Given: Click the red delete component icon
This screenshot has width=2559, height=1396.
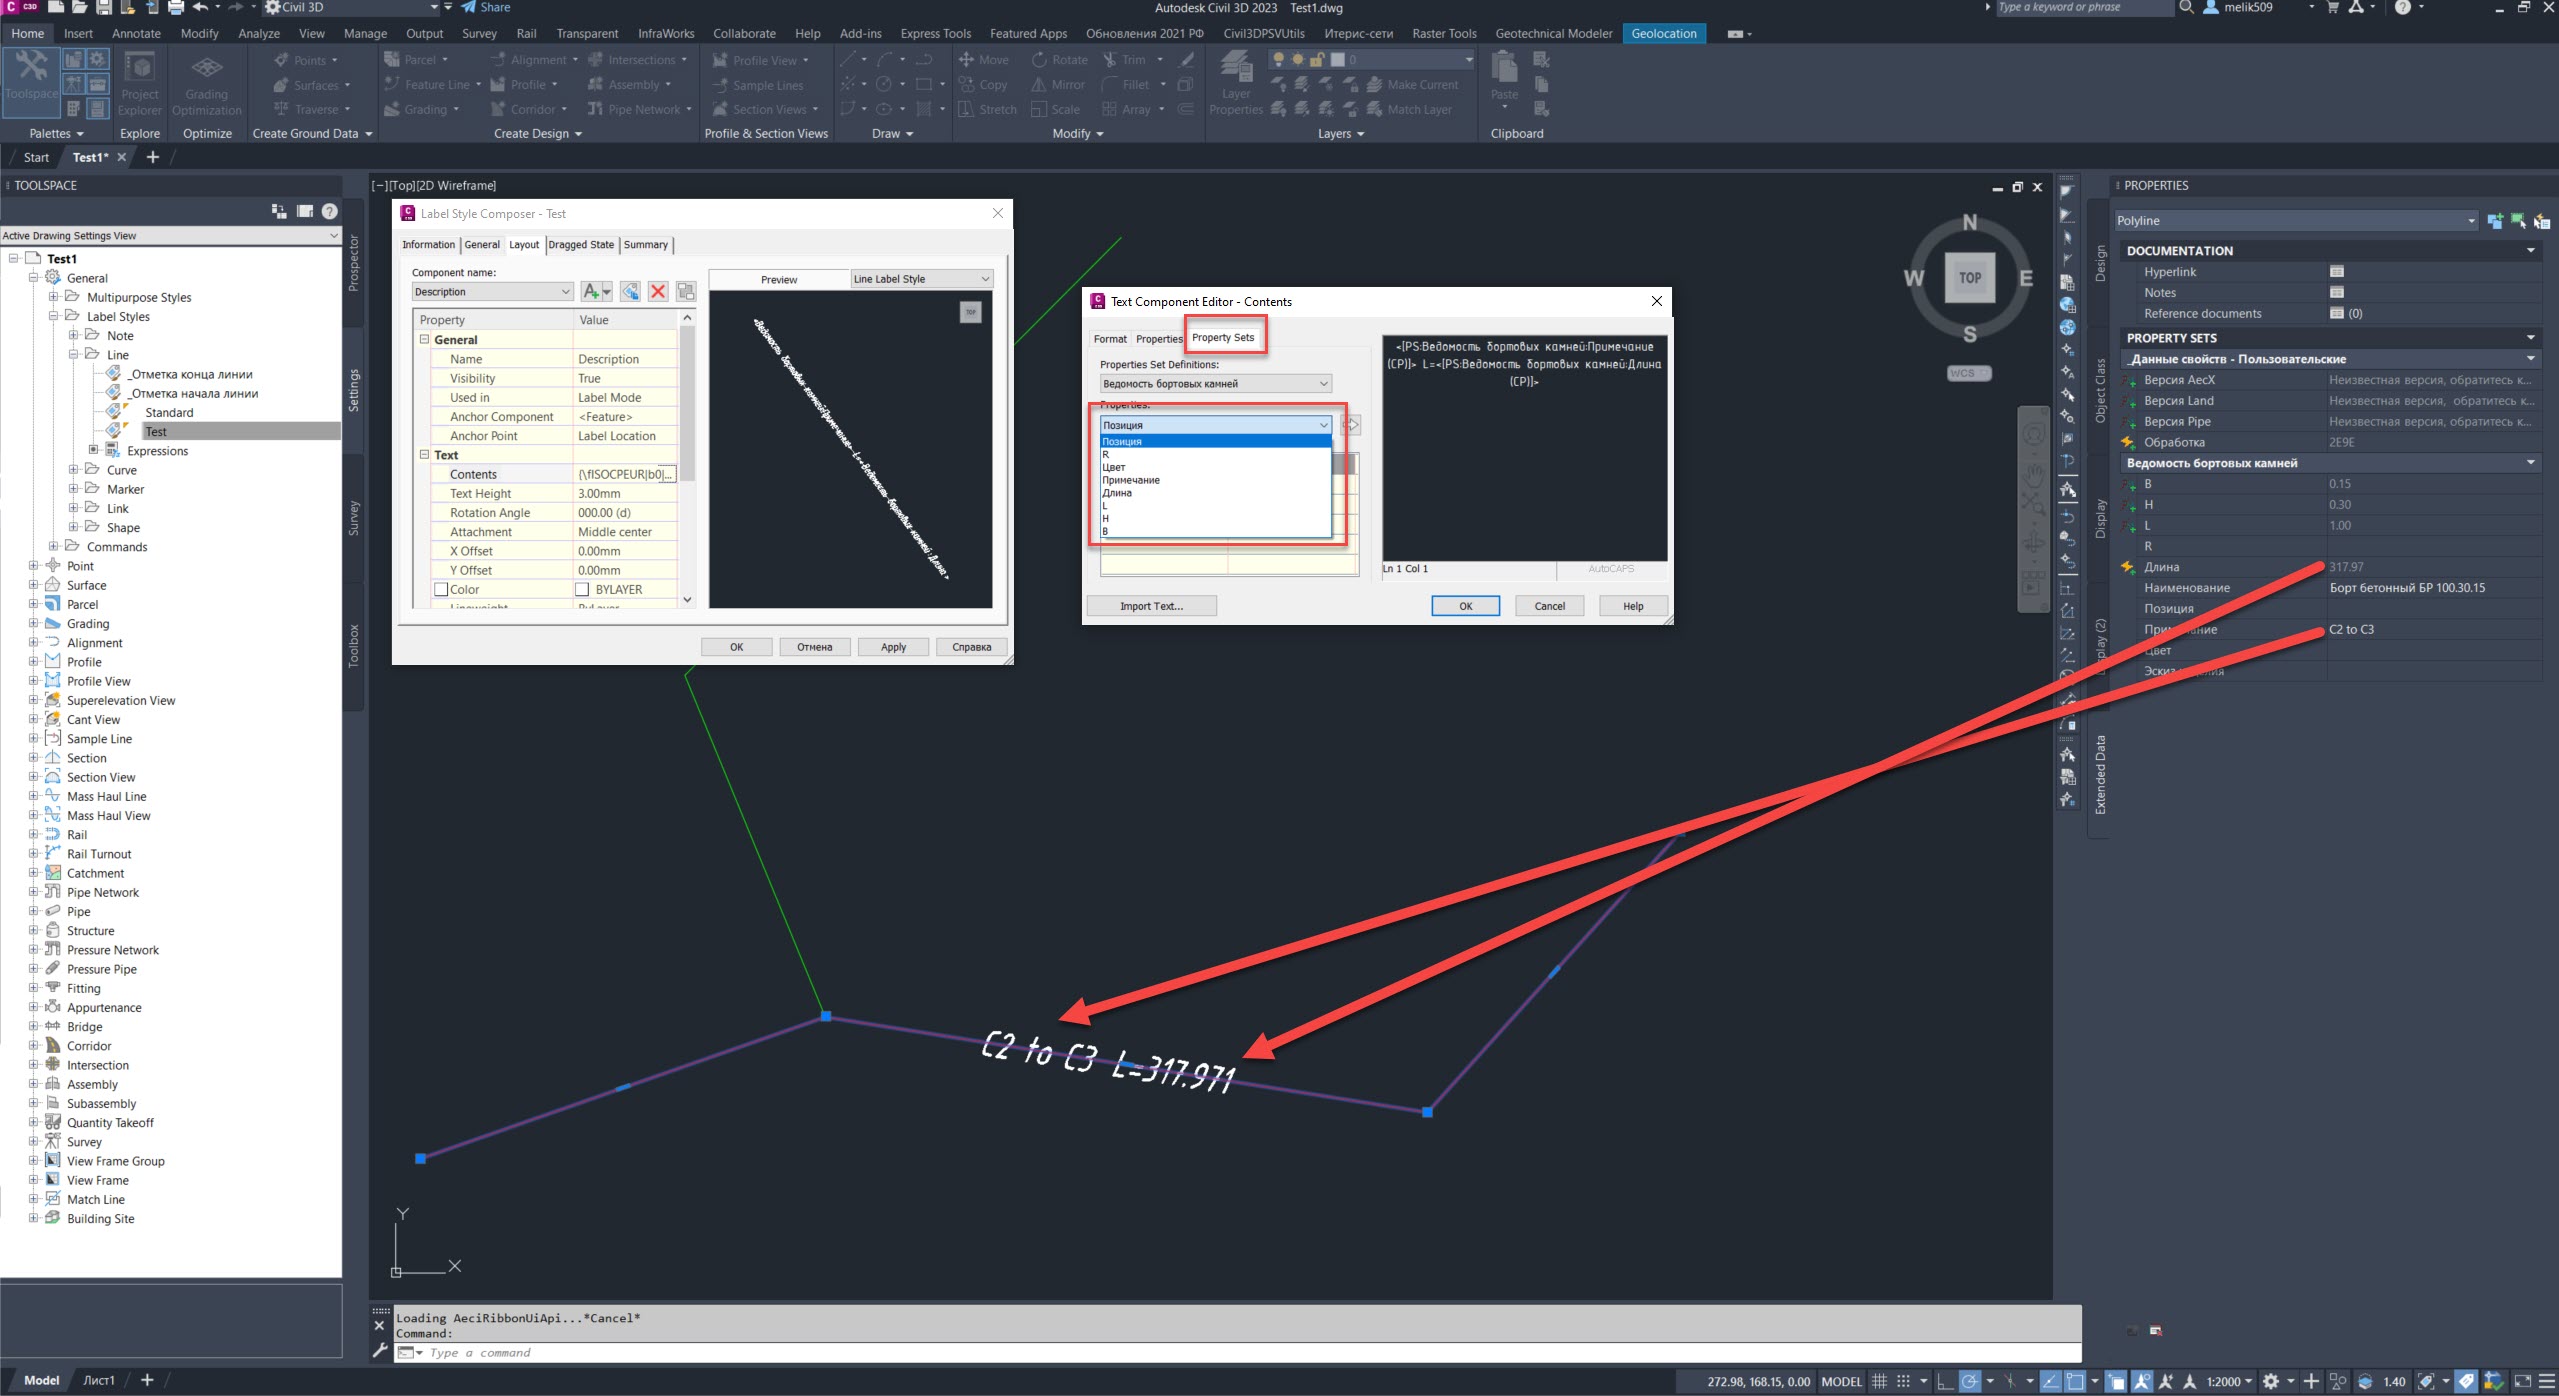Looking at the screenshot, I should coord(658,291).
